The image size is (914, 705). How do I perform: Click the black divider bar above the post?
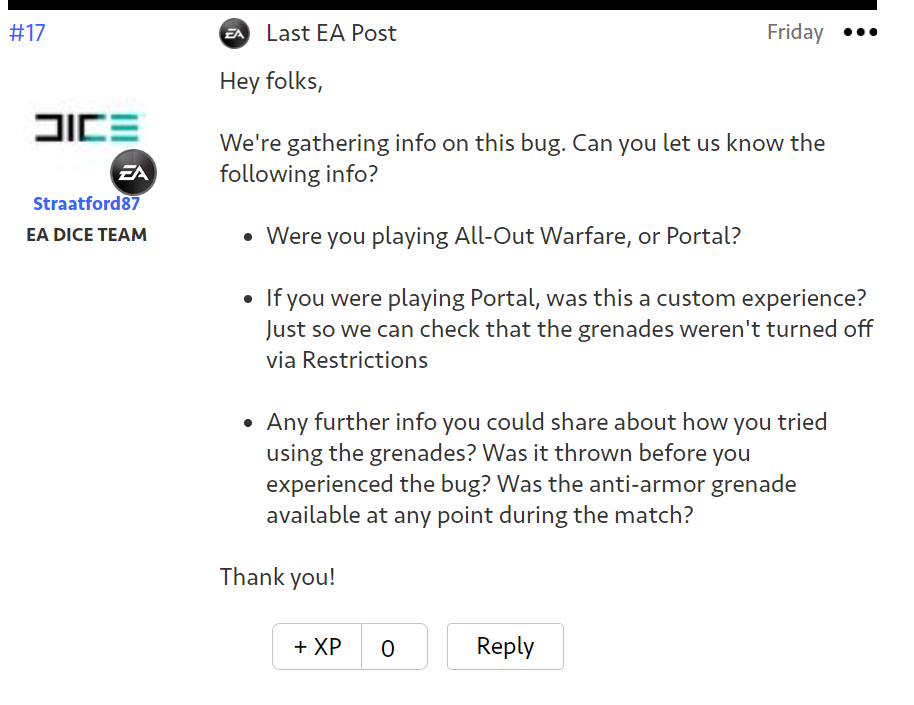click(x=438, y=5)
